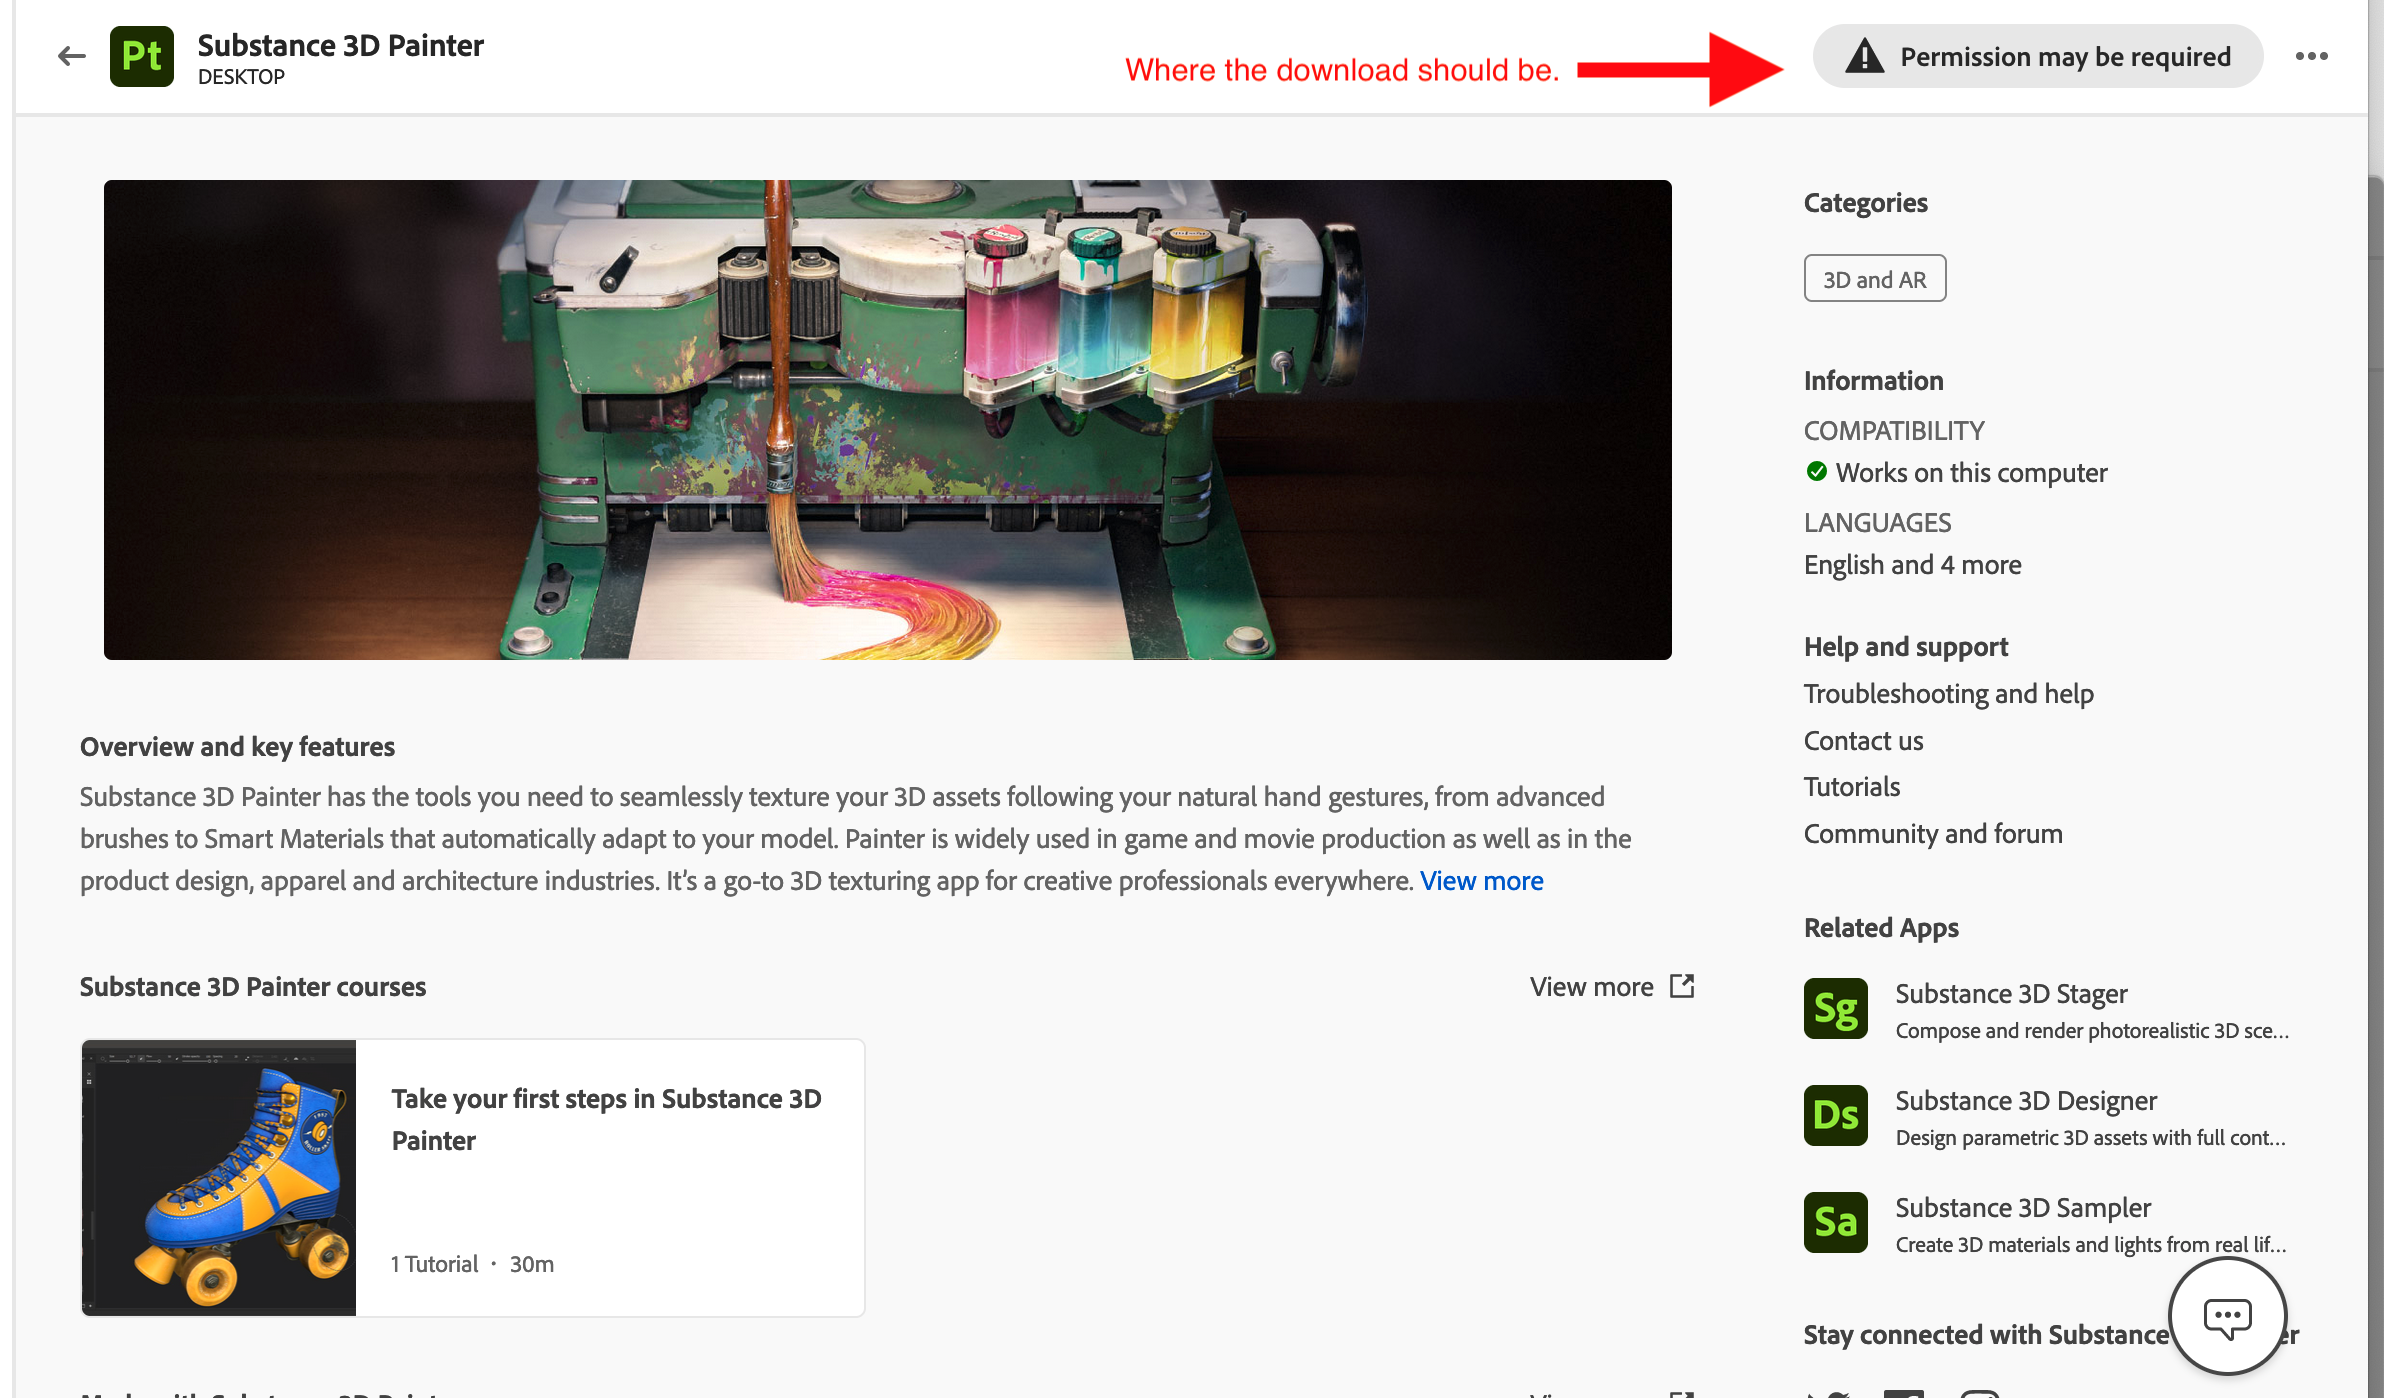
Task: Open the three-dot more options menu
Action: click(x=2311, y=56)
